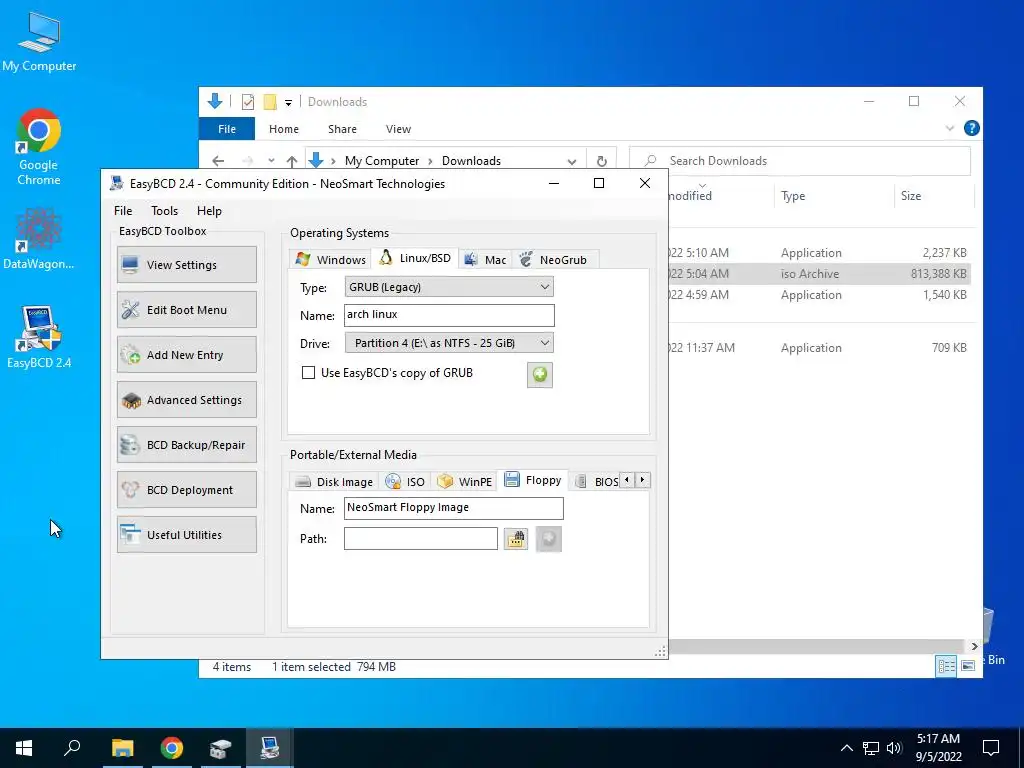Viewport: 1024px width, 768px height.
Task: Refresh the Downloads folder
Action: coord(601,161)
